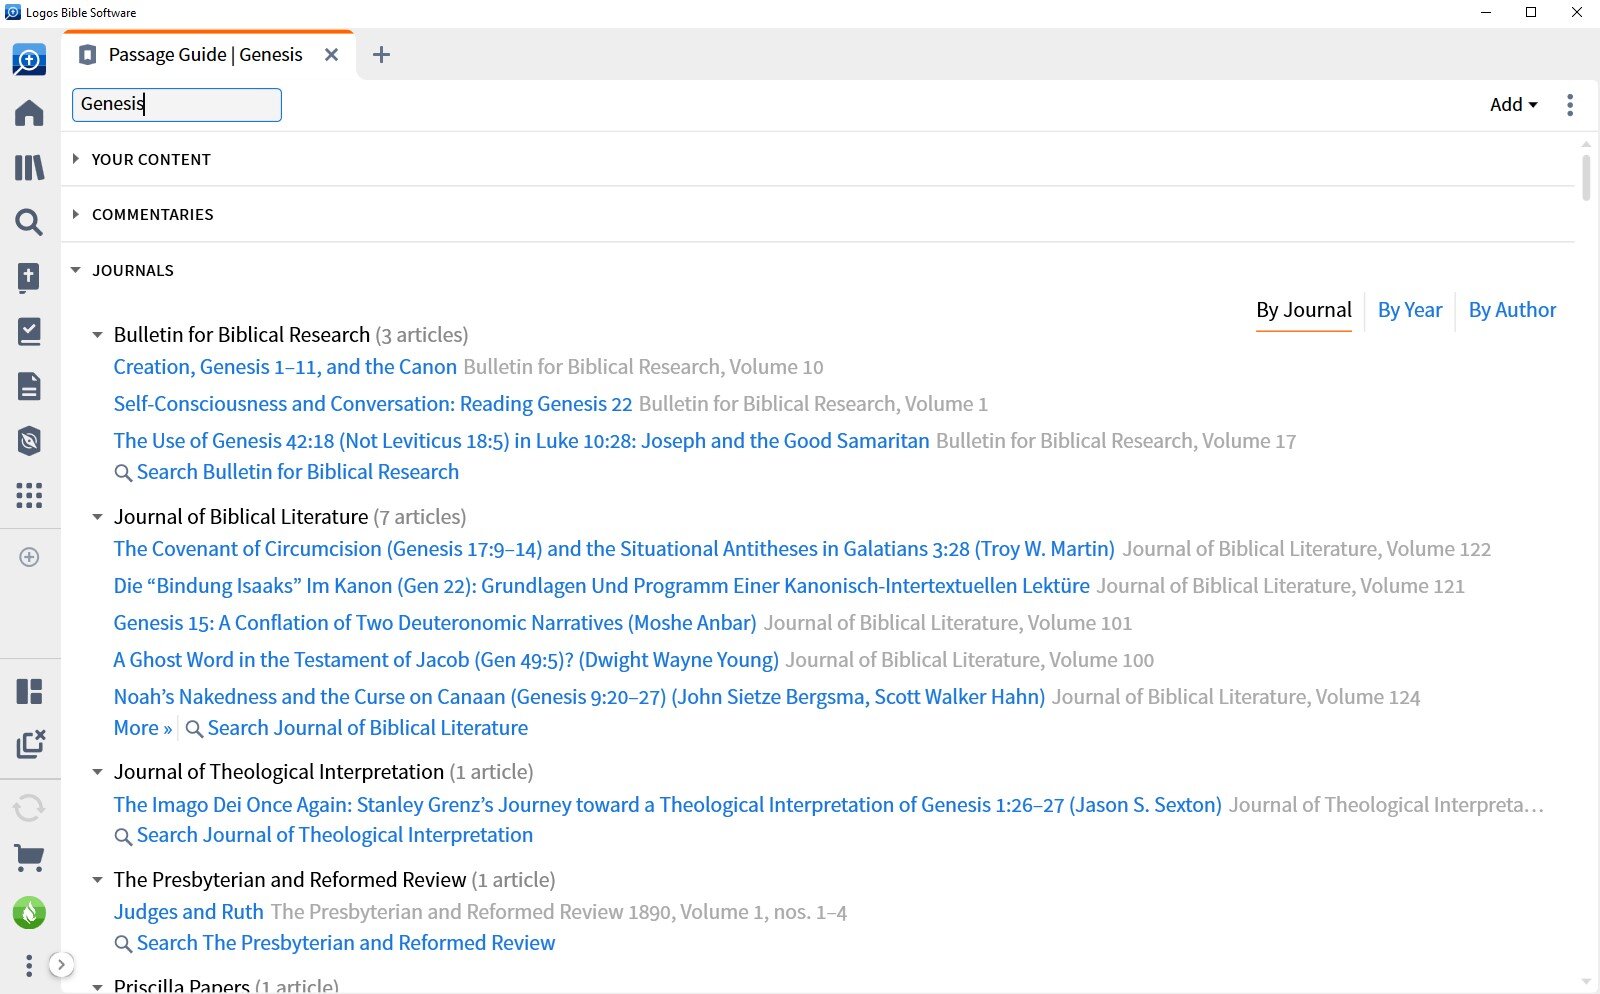Collapse the Priscilla Papers group
This screenshot has height=994, width=1600.
click(97, 986)
